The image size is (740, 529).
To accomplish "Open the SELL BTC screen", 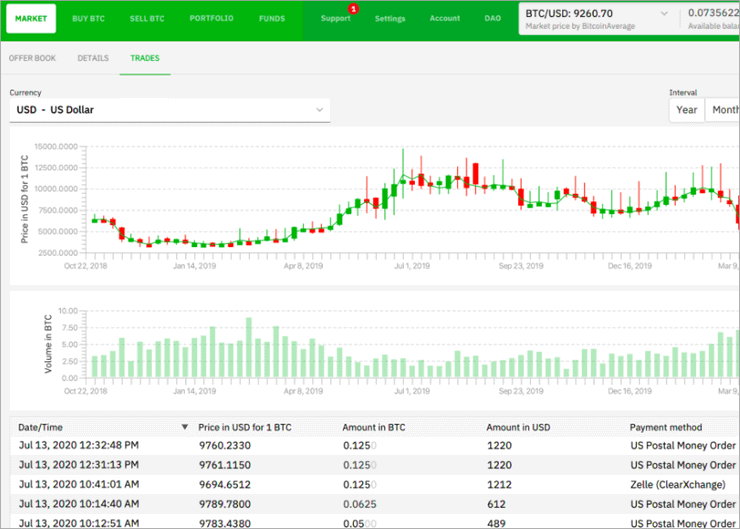I will [147, 19].
